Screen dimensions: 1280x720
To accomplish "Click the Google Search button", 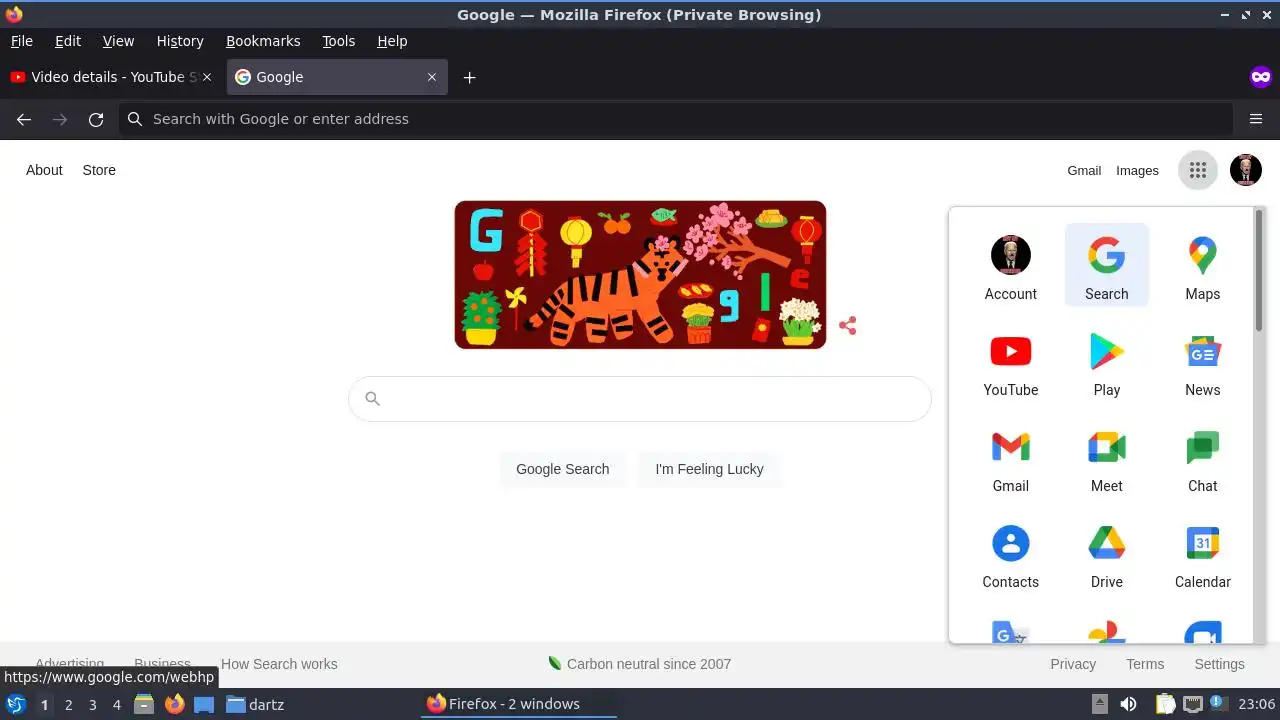I will click(562, 469).
